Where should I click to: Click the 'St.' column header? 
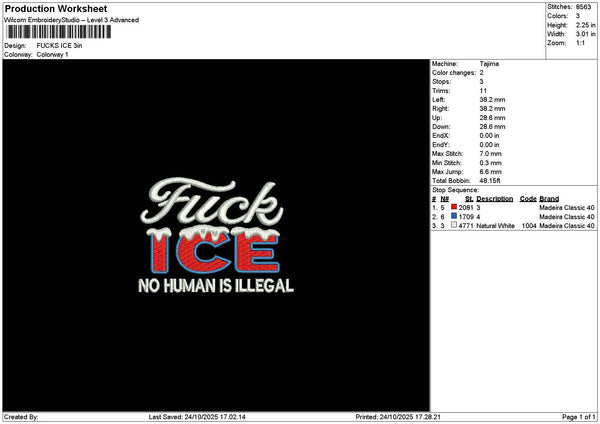click(x=469, y=199)
